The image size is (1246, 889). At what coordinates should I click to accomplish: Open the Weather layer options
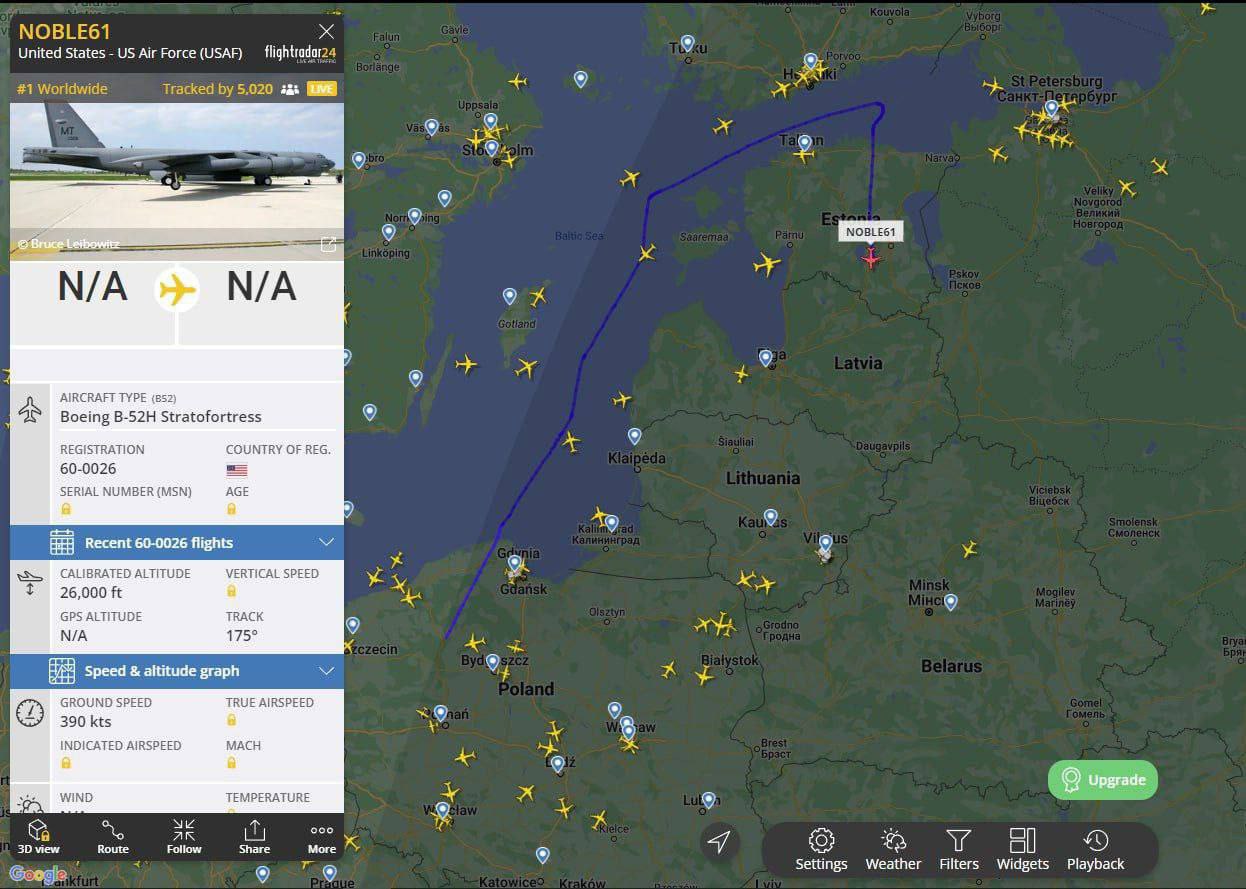click(x=893, y=850)
